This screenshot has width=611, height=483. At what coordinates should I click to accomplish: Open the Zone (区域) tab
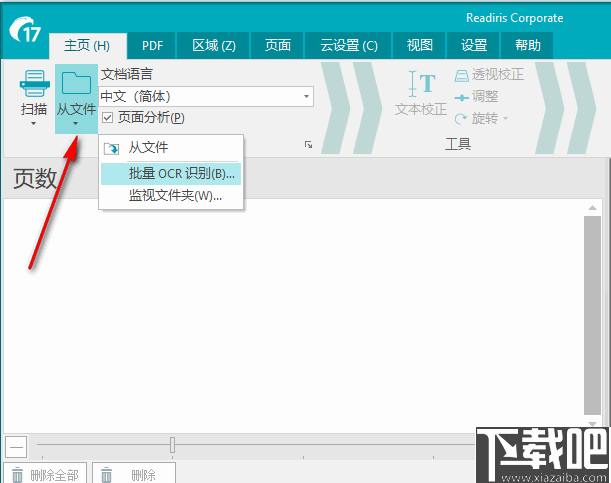[214, 46]
